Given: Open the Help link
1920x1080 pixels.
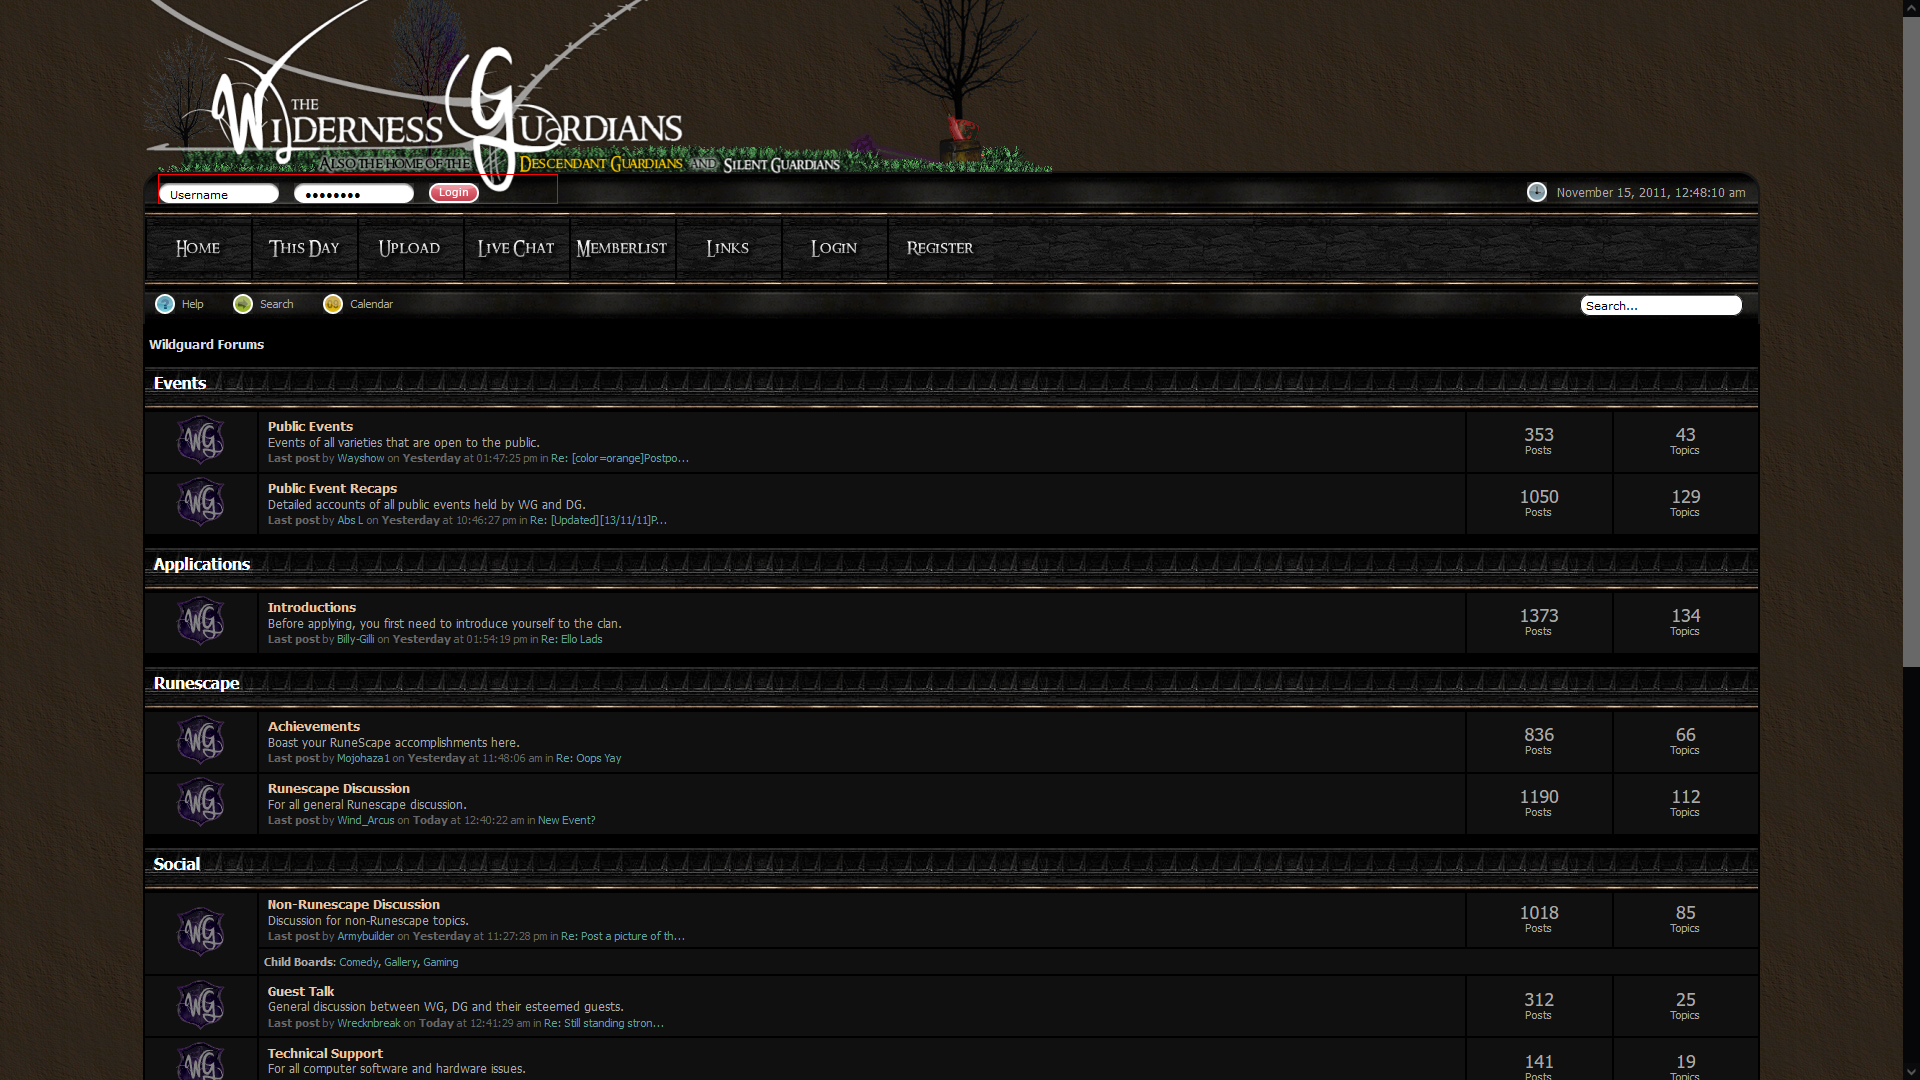Looking at the screenshot, I should 192,304.
